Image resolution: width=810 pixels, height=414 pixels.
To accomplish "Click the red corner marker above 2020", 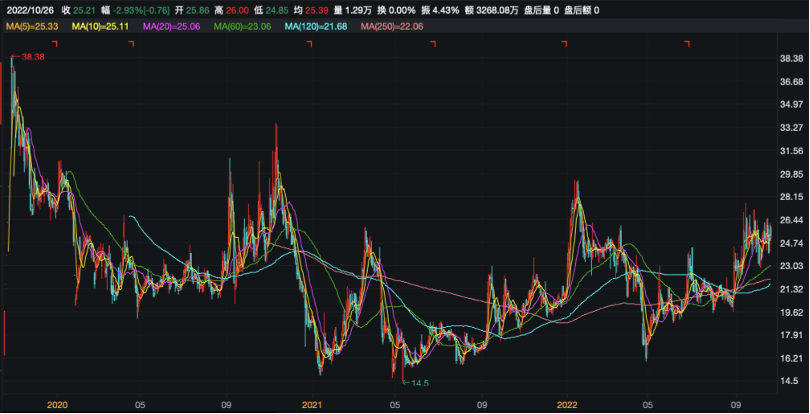I will 55,44.
